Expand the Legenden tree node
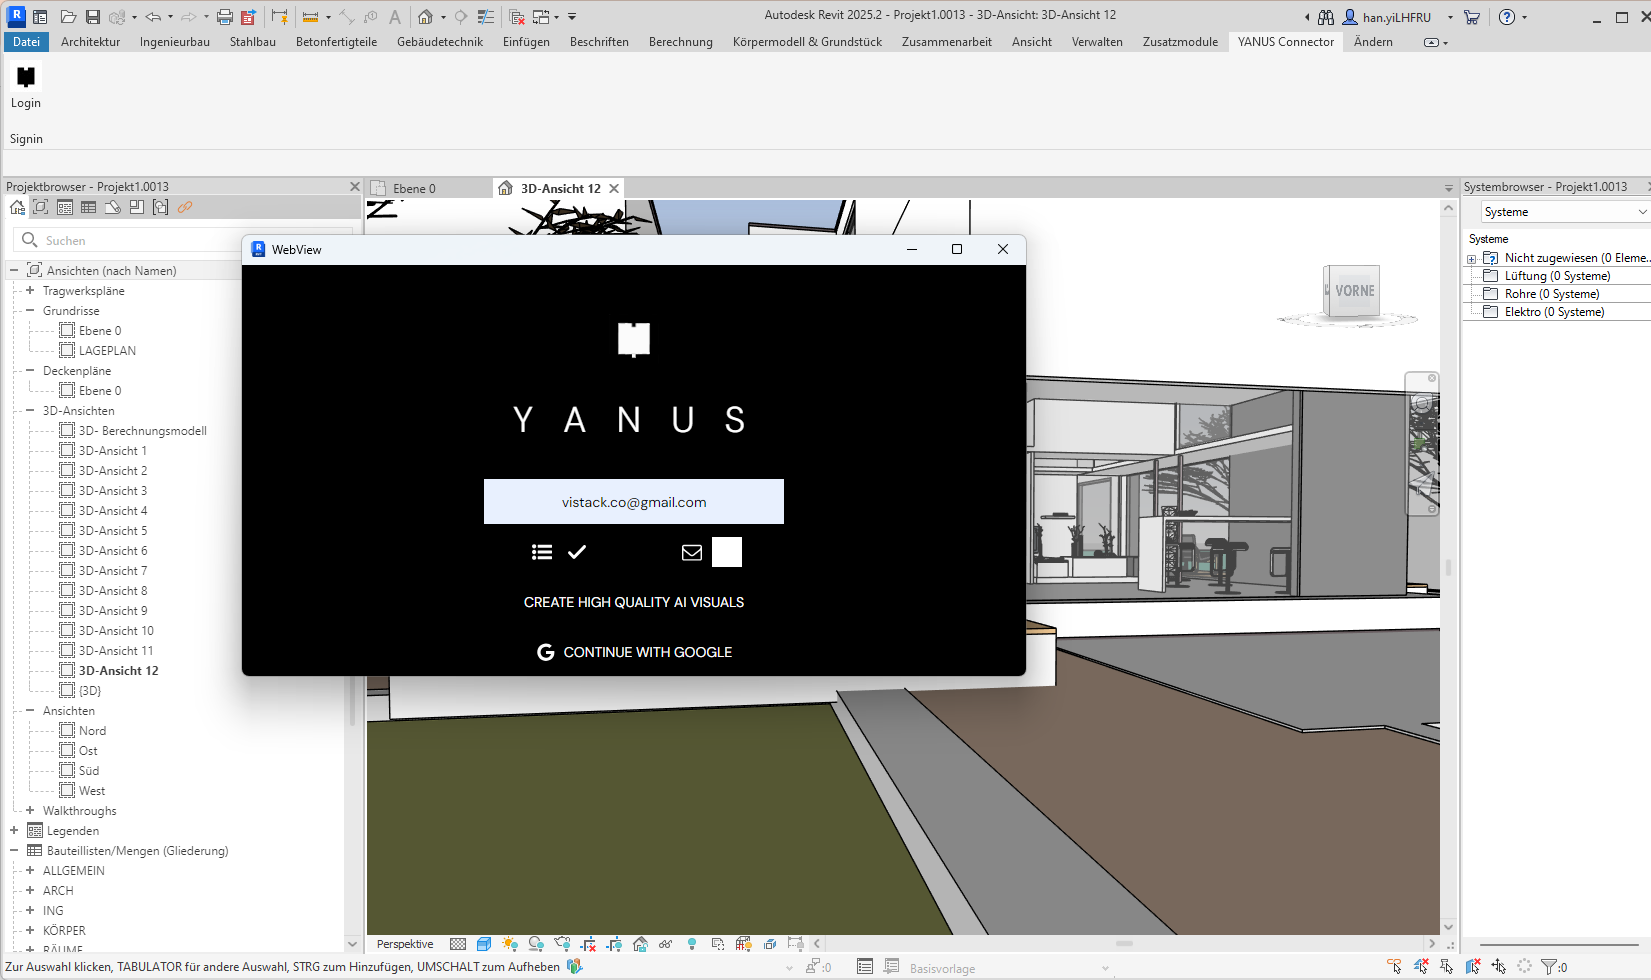Image resolution: width=1651 pixels, height=980 pixels. click(x=14, y=831)
